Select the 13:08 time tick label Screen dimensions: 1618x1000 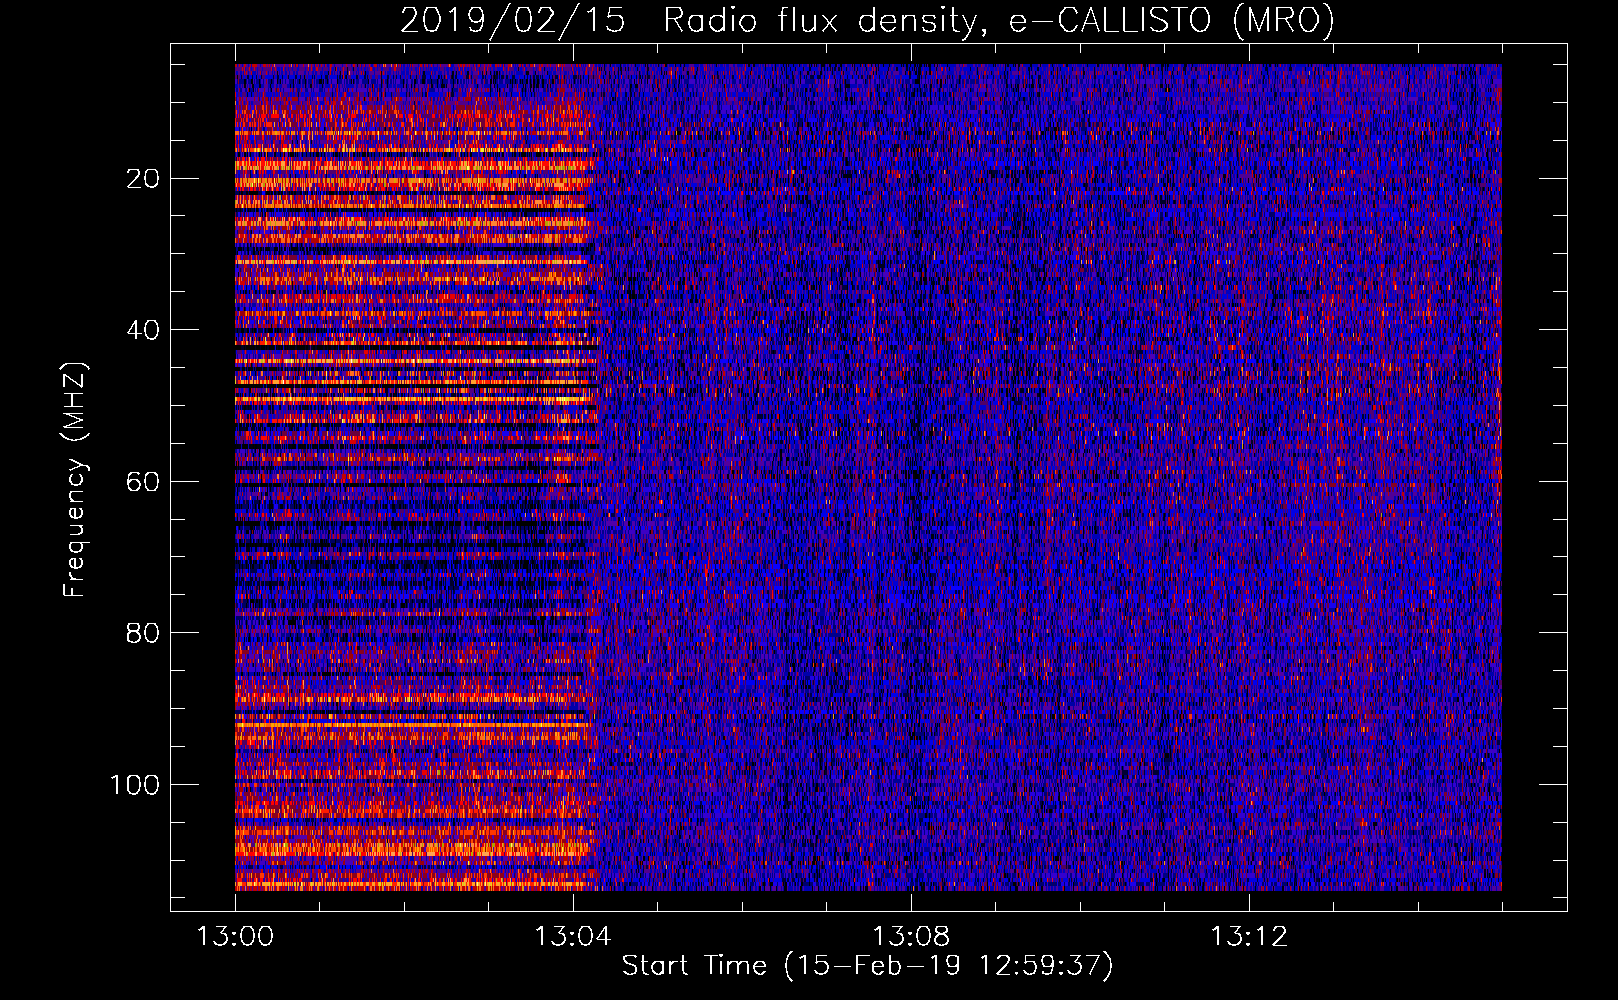point(911,937)
